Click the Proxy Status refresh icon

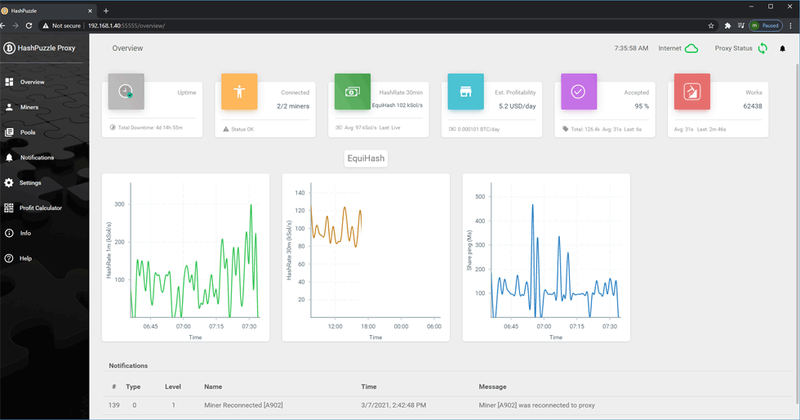pos(762,48)
